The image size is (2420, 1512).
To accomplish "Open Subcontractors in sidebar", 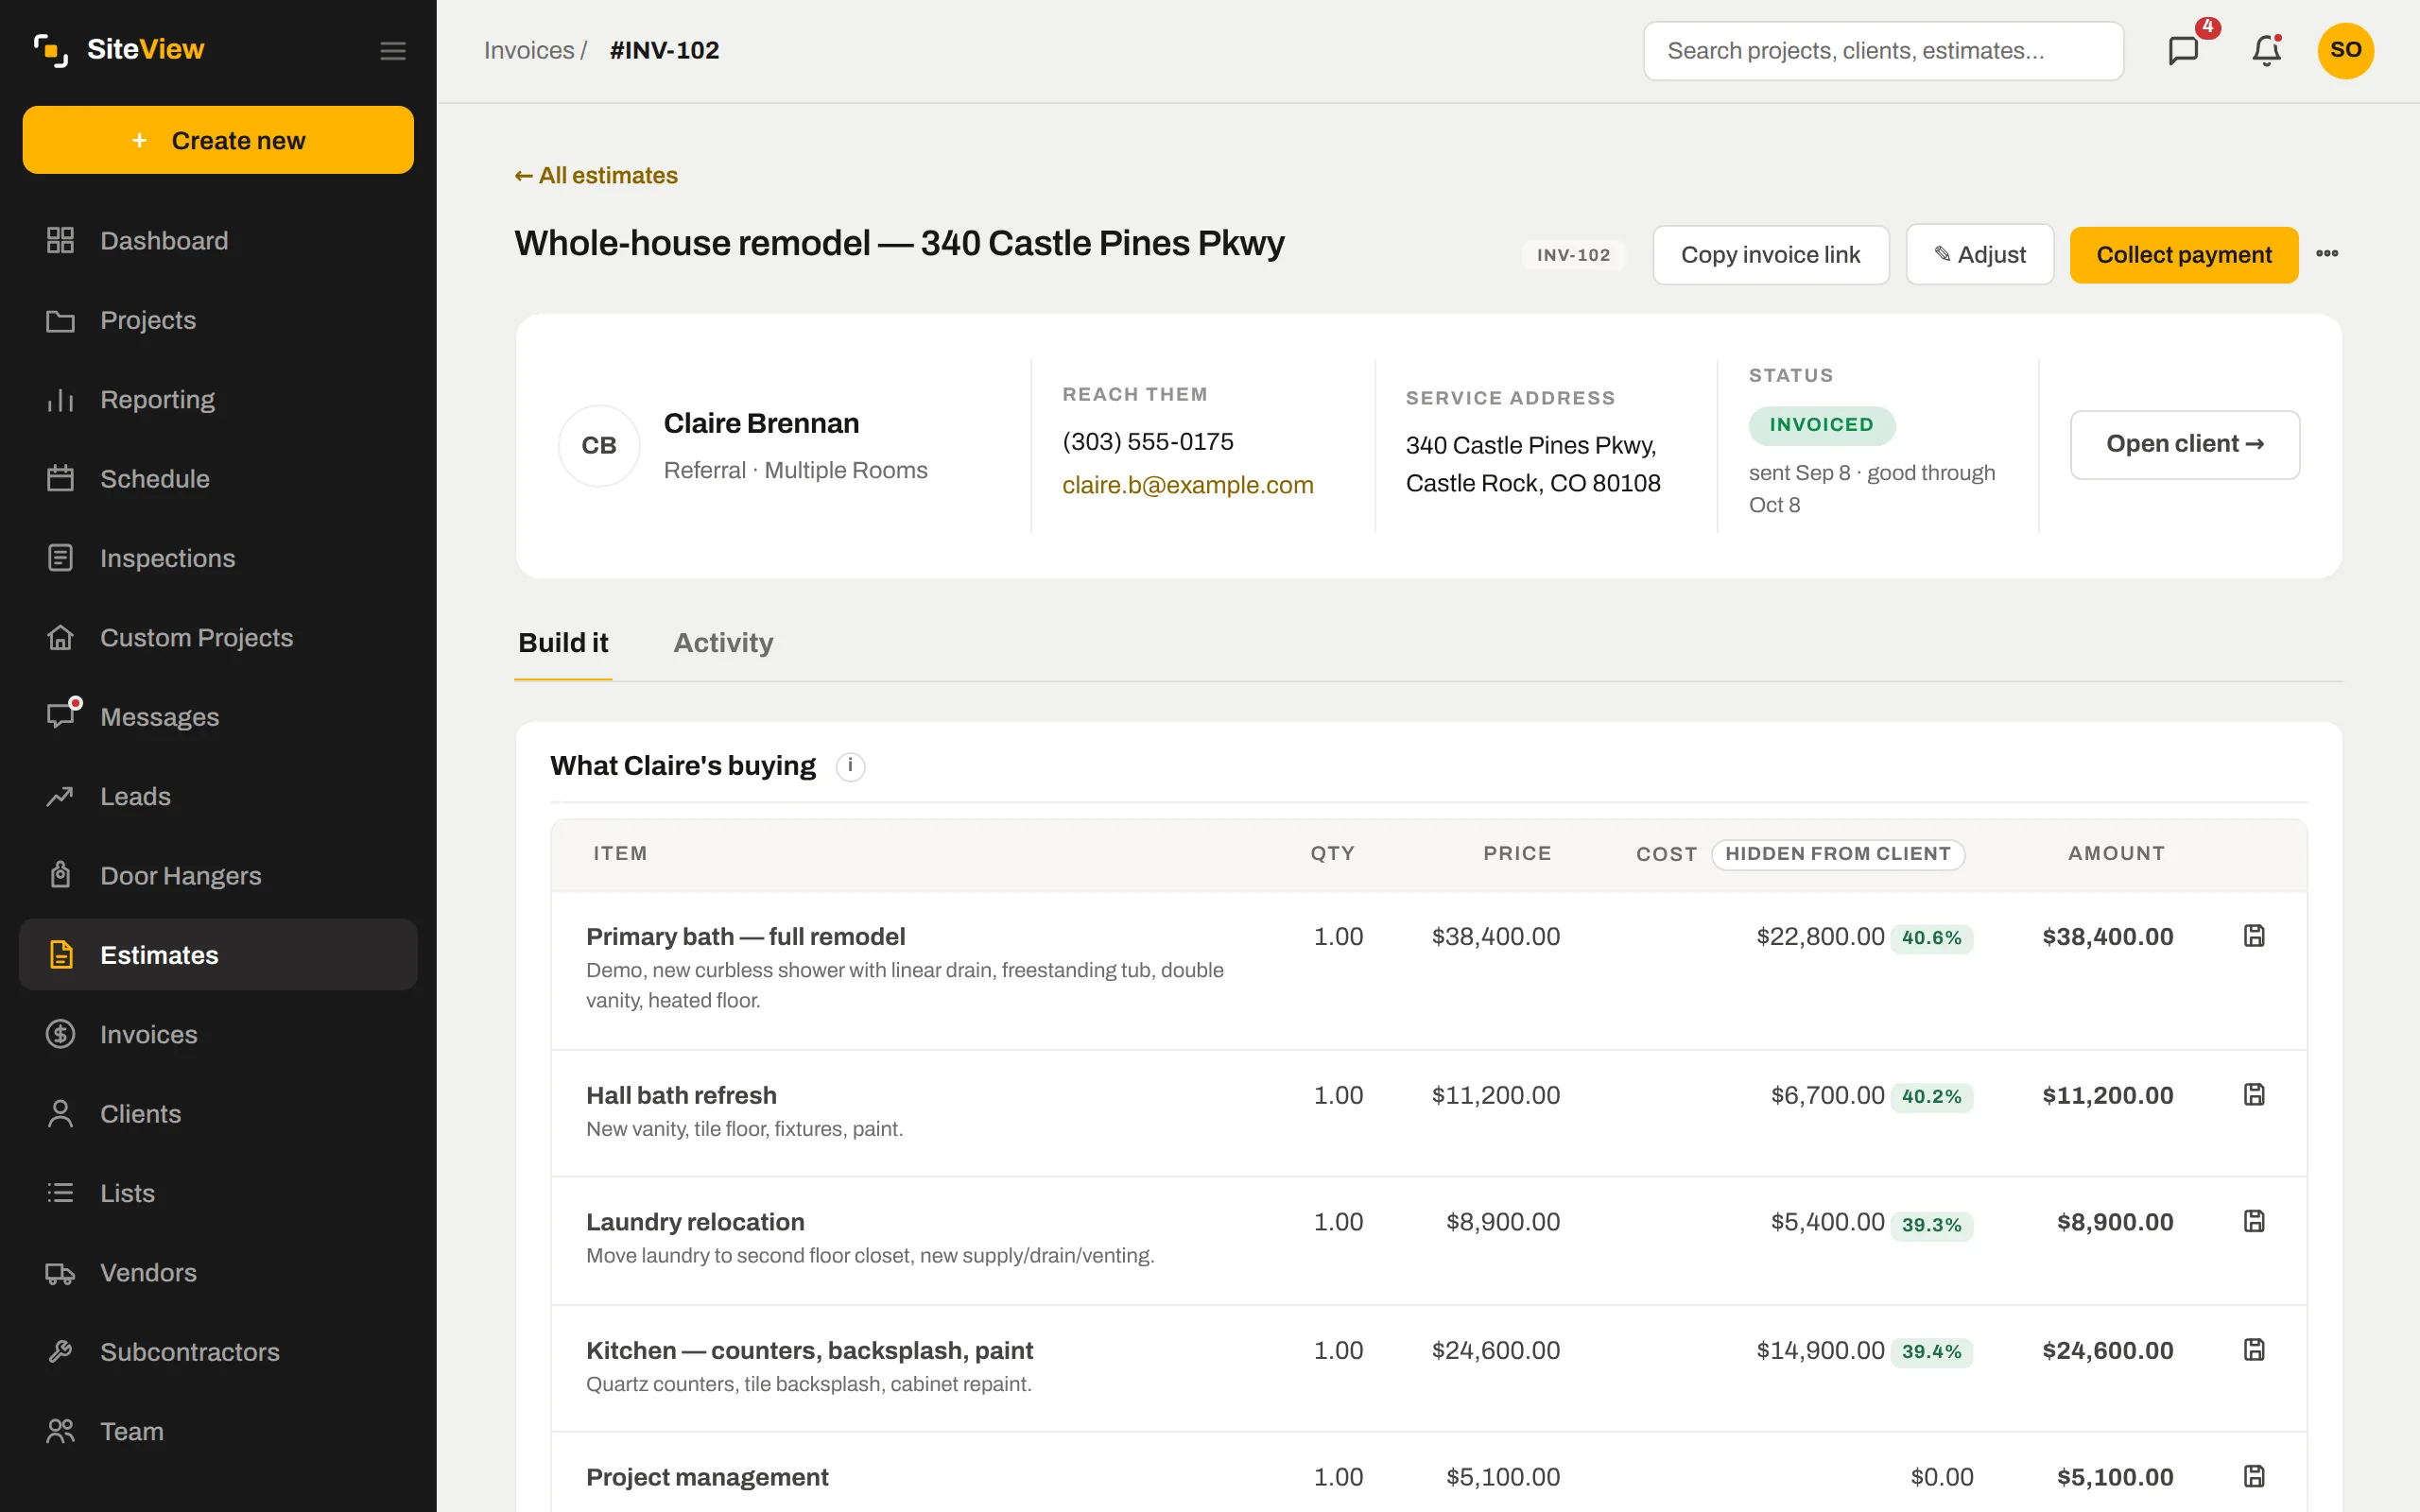I will 218,1352.
